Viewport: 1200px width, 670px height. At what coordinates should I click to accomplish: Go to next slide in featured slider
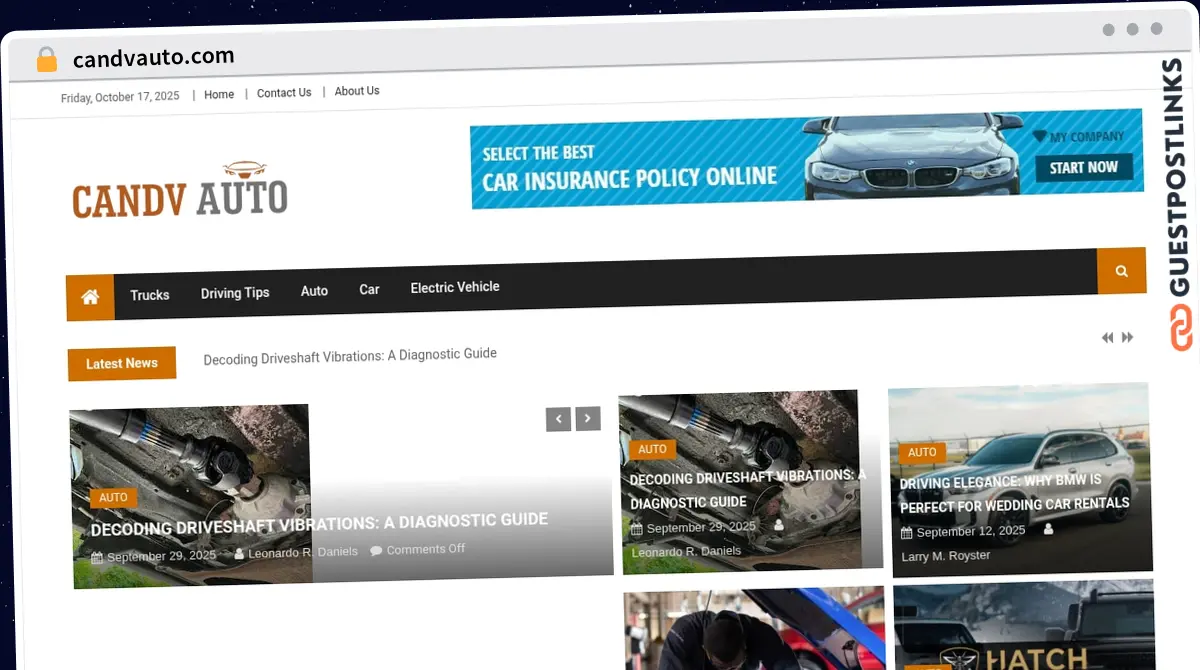click(x=588, y=419)
